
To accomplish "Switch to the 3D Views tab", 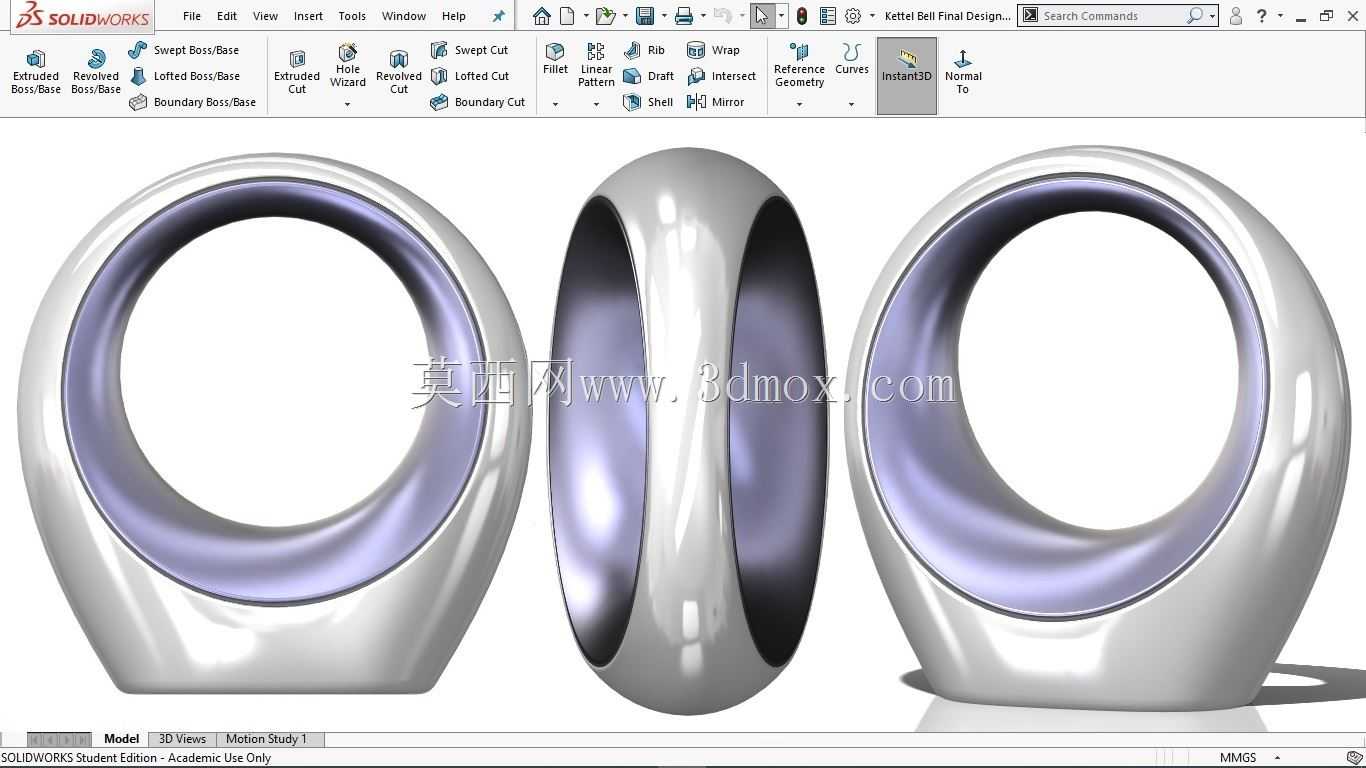I will [182, 739].
